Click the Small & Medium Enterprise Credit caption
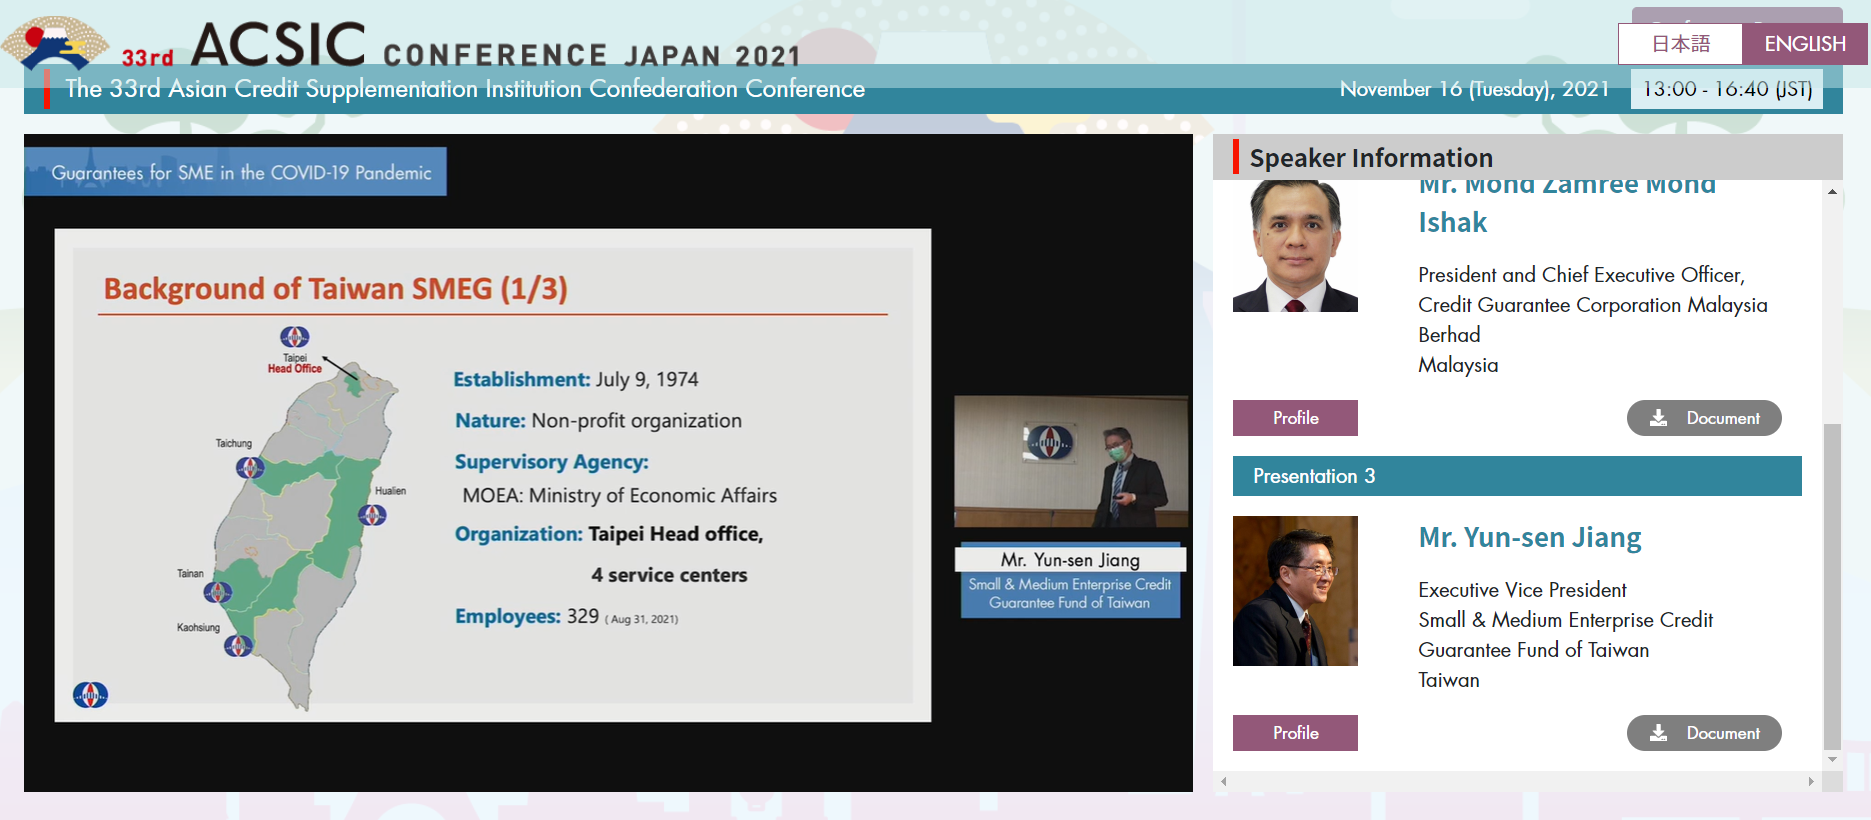Screen dimensions: 1871x820 1070,593
